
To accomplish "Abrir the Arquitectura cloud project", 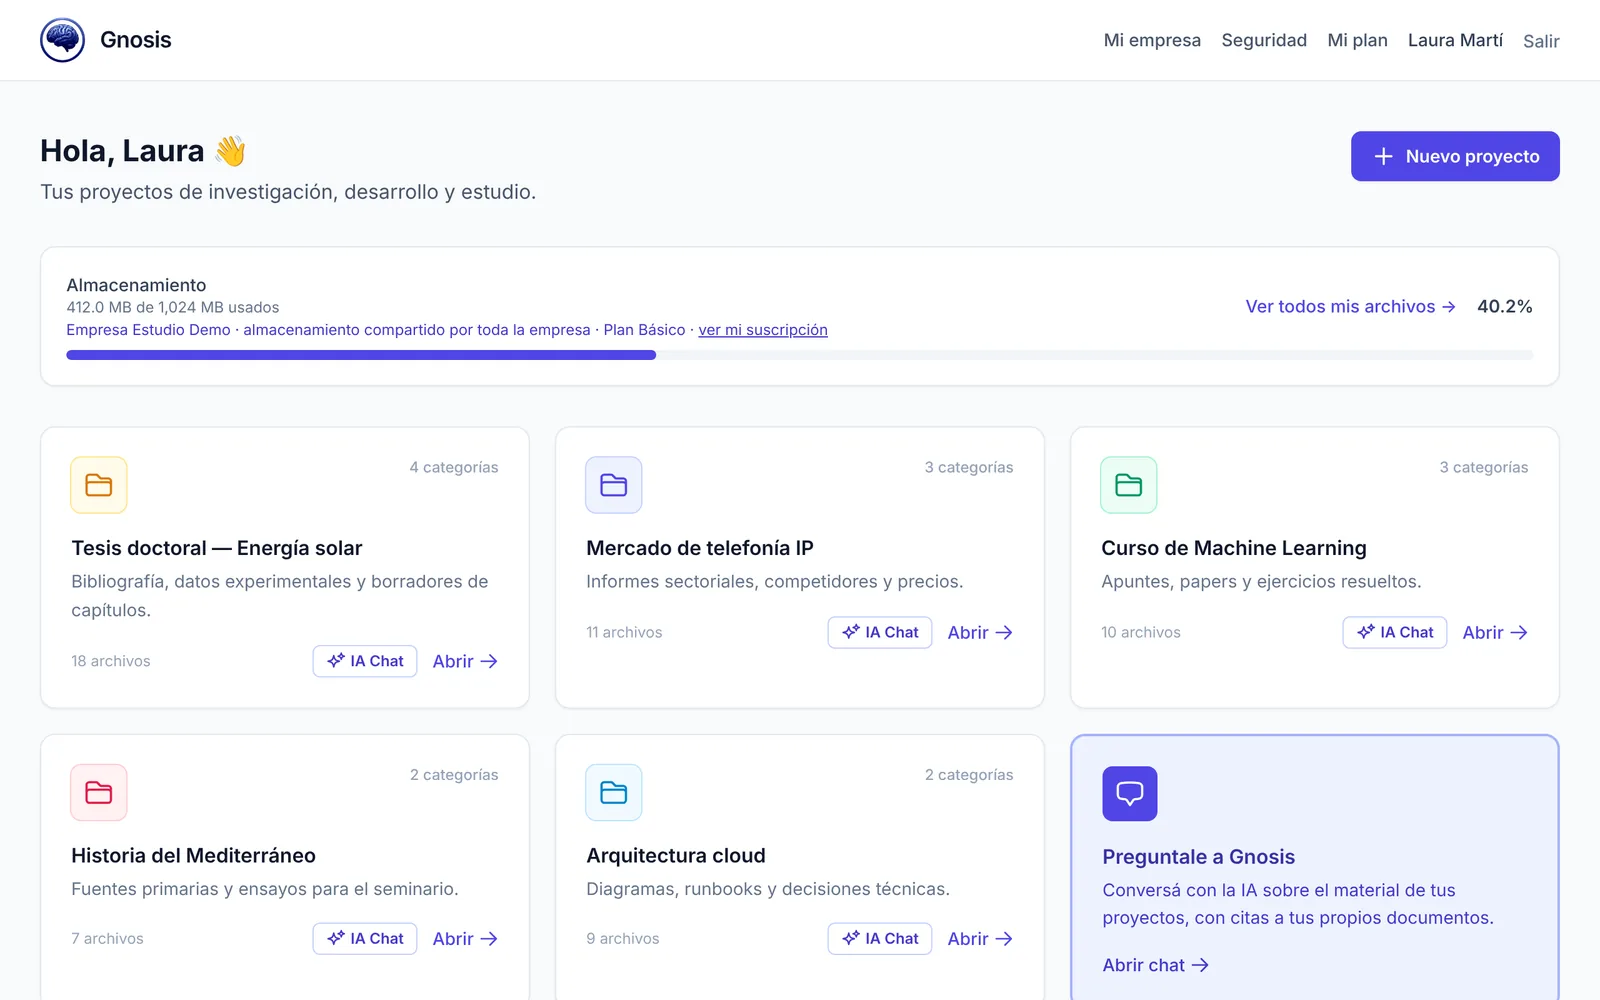I will (980, 939).
